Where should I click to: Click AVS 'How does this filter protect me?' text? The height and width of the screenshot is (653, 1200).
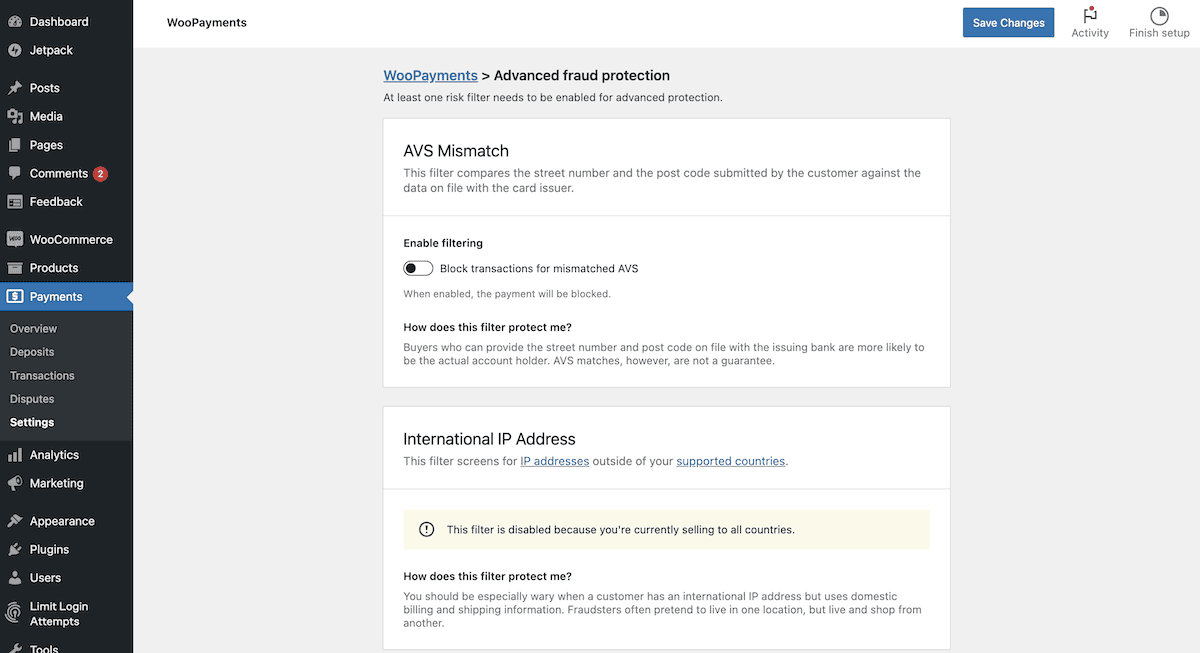(487, 327)
